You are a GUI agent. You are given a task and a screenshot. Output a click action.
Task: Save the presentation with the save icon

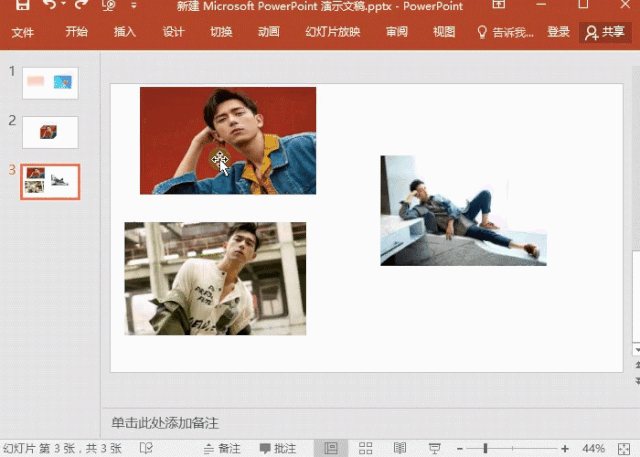tap(22, 5)
